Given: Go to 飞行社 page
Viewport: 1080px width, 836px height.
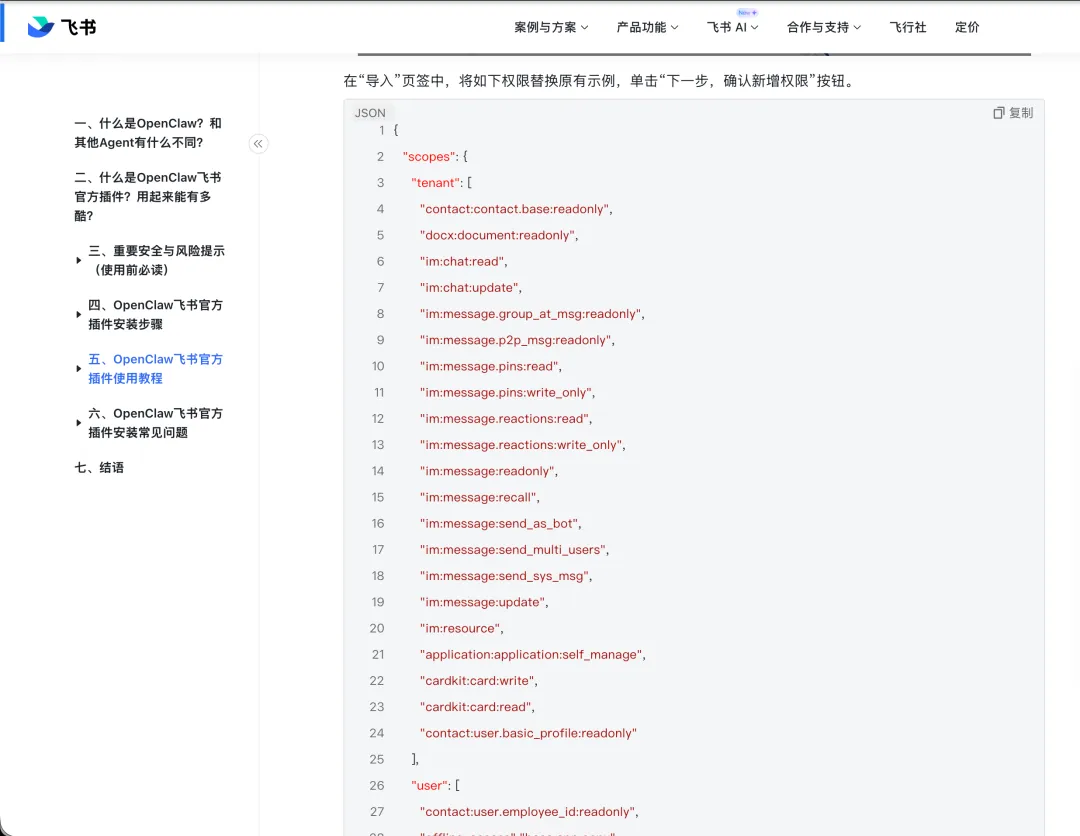Looking at the screenshot, I should 907,28.
